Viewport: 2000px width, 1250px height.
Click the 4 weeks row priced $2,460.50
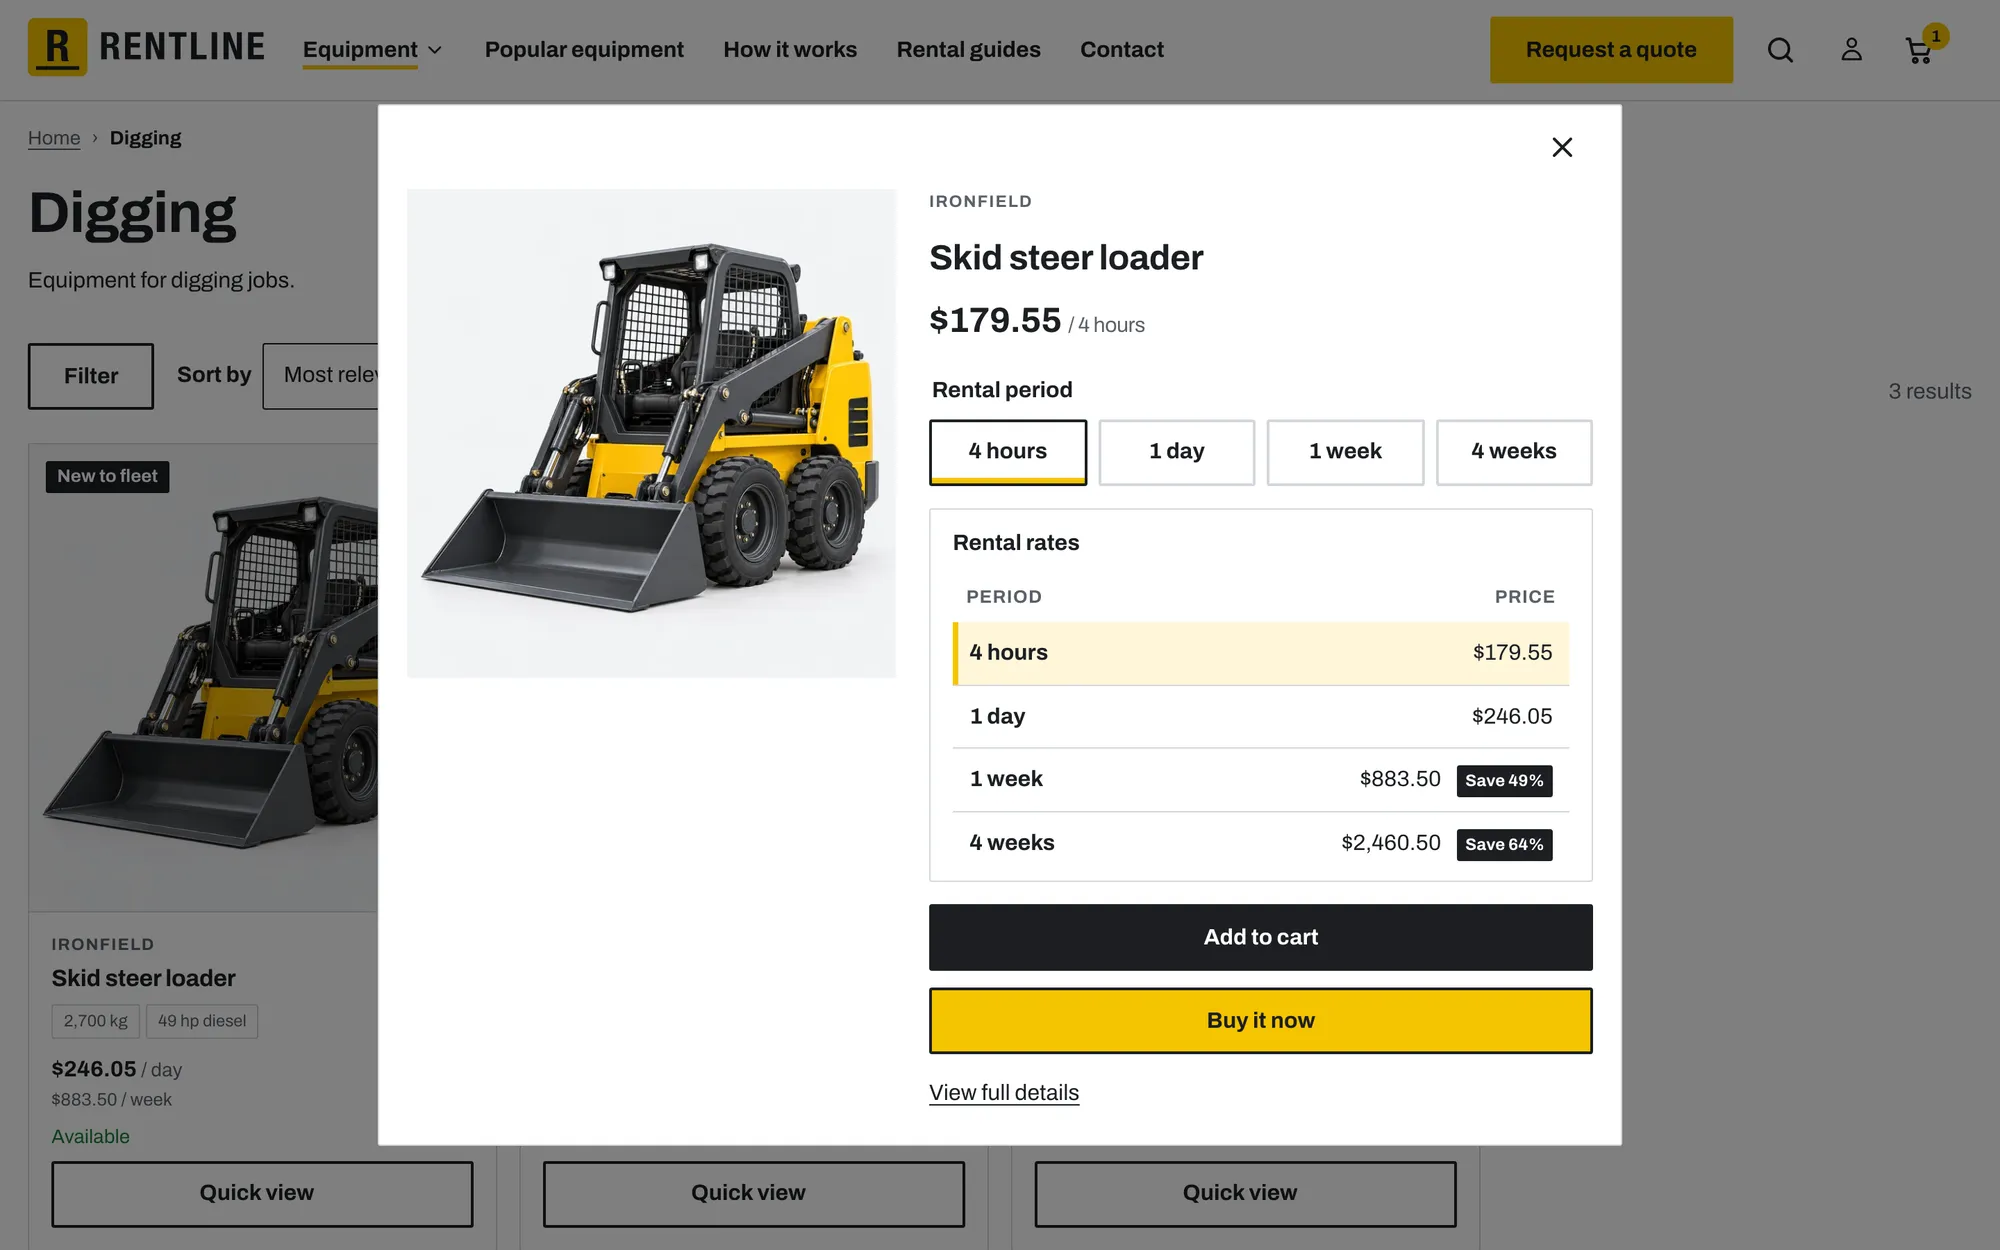click(x=1260, y=843)
